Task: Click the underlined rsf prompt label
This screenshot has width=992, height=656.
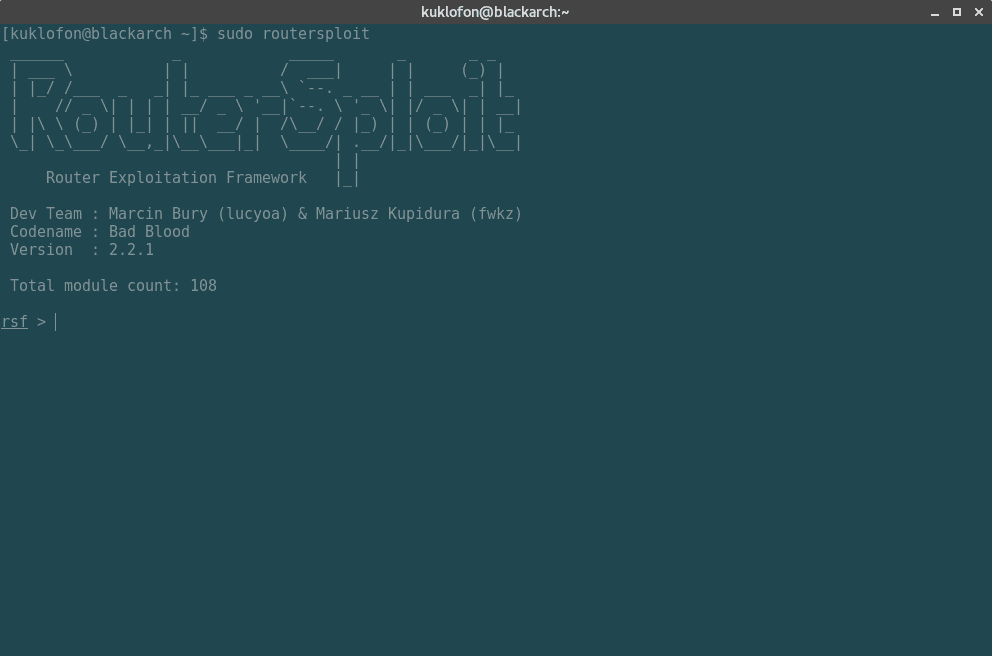Action: (x=14, y=322)
